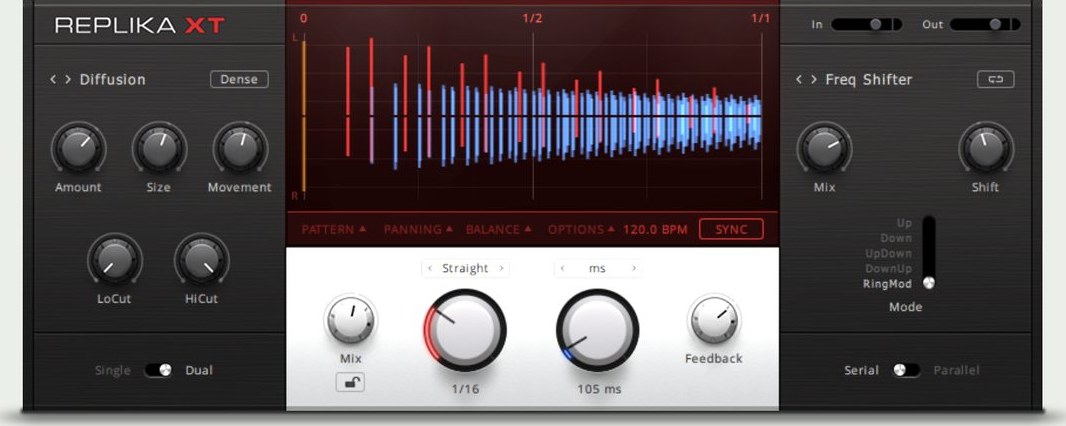Select next effect arrow beside Freq Shifter

coord(814,79)
